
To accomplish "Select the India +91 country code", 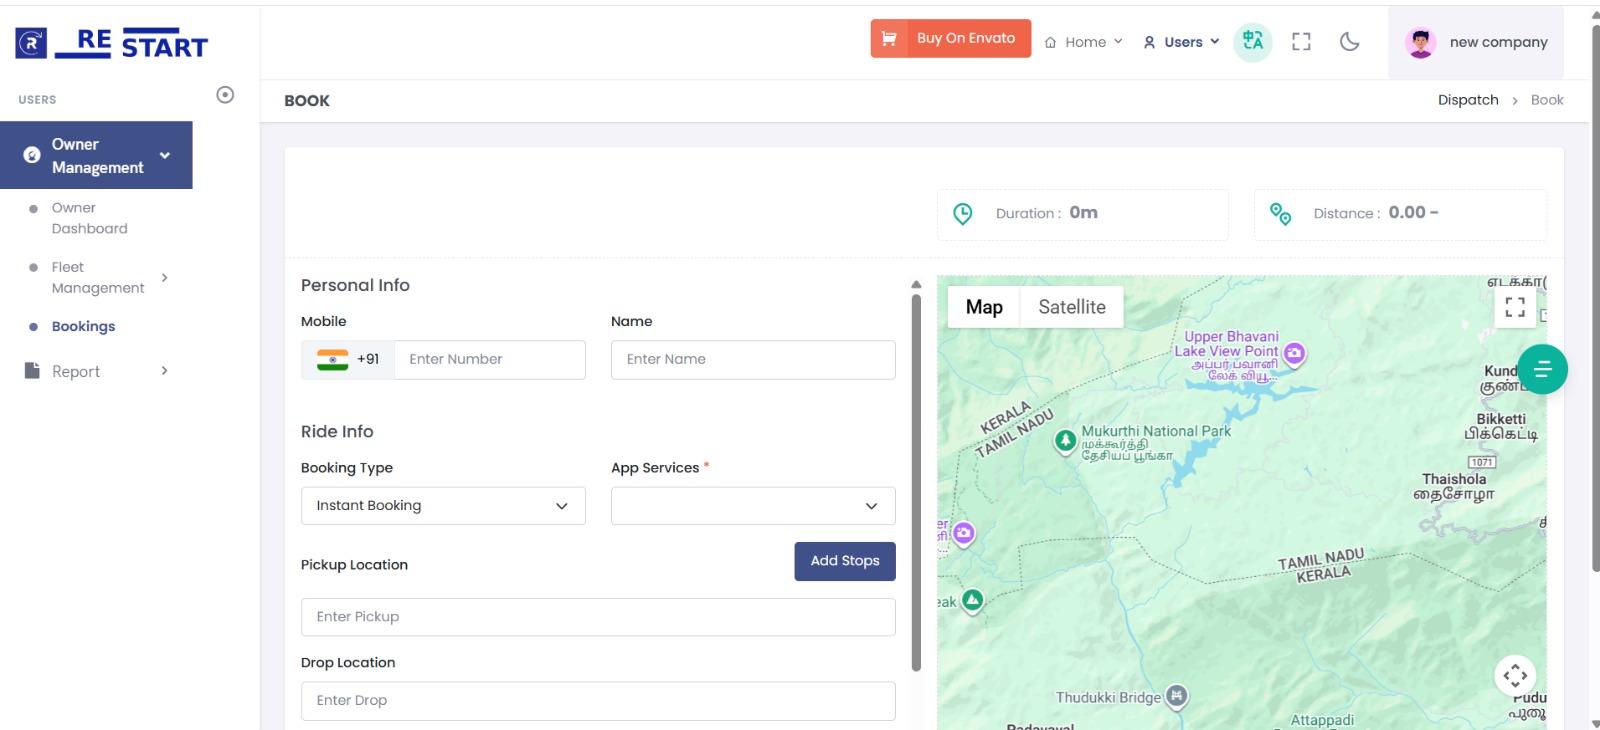I will [348, 360].
